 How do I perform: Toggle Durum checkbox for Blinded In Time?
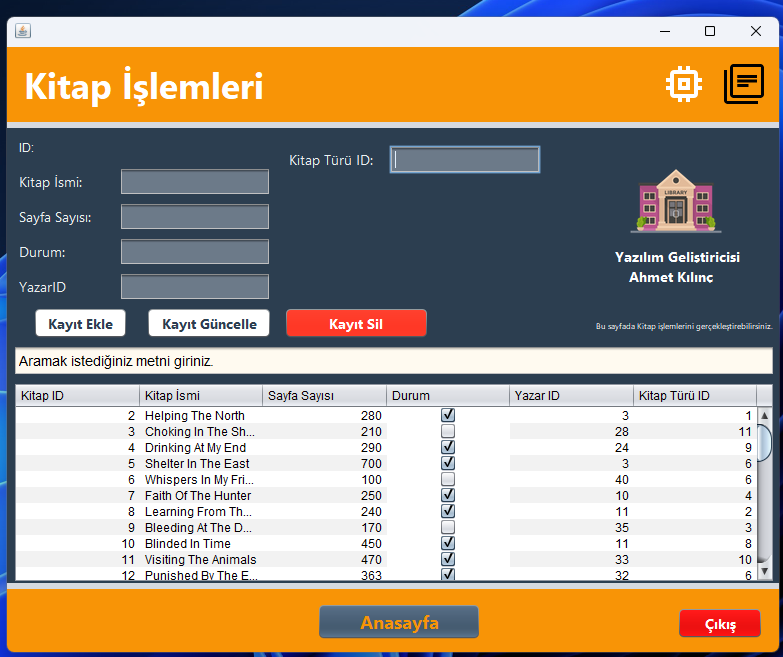[448, 543]
